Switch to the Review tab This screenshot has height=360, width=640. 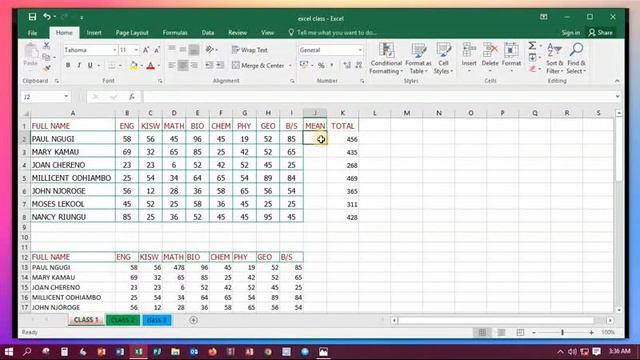237,33
